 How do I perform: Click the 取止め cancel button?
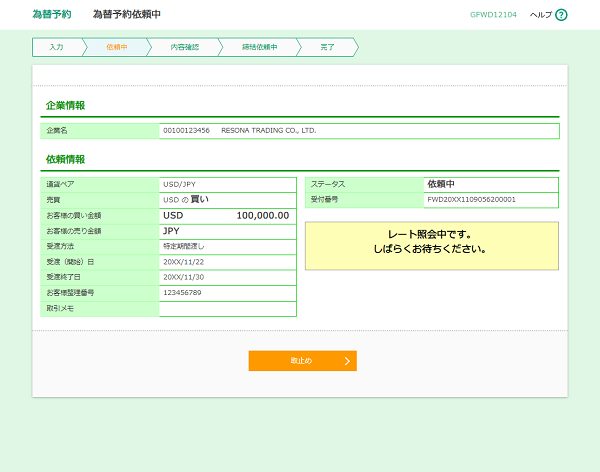tap(303, 361)
